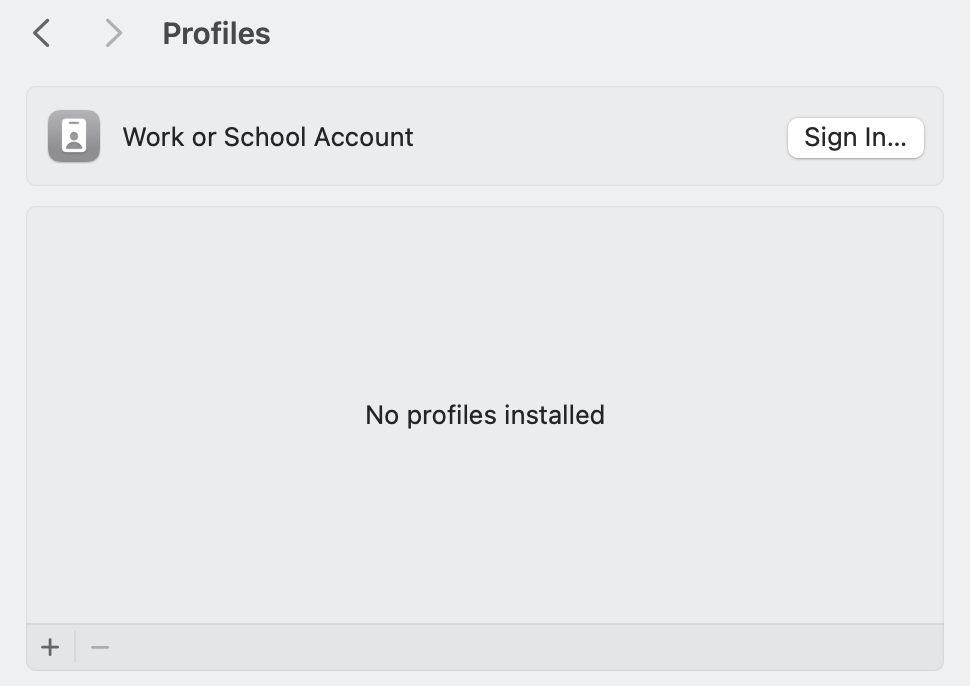
Task: Click the No profiles installed message
Action: (x=485, y=415)
